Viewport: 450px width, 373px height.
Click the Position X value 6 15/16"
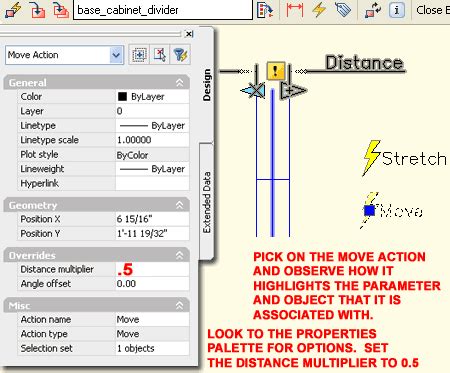tap(152, 219)
